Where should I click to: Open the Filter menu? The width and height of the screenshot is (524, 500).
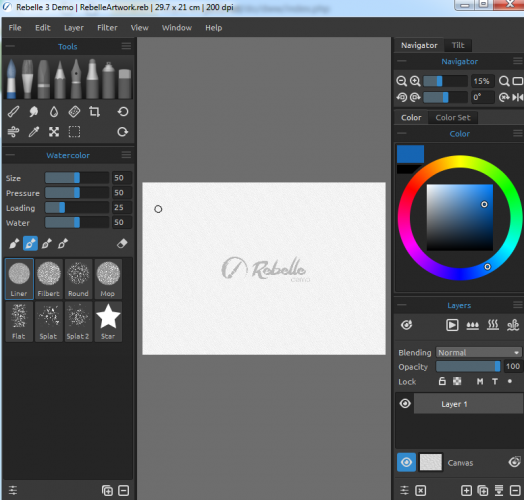[x=107, y=28]
